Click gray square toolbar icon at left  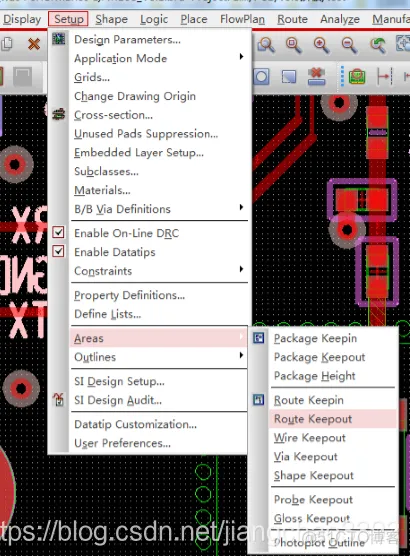22,77
